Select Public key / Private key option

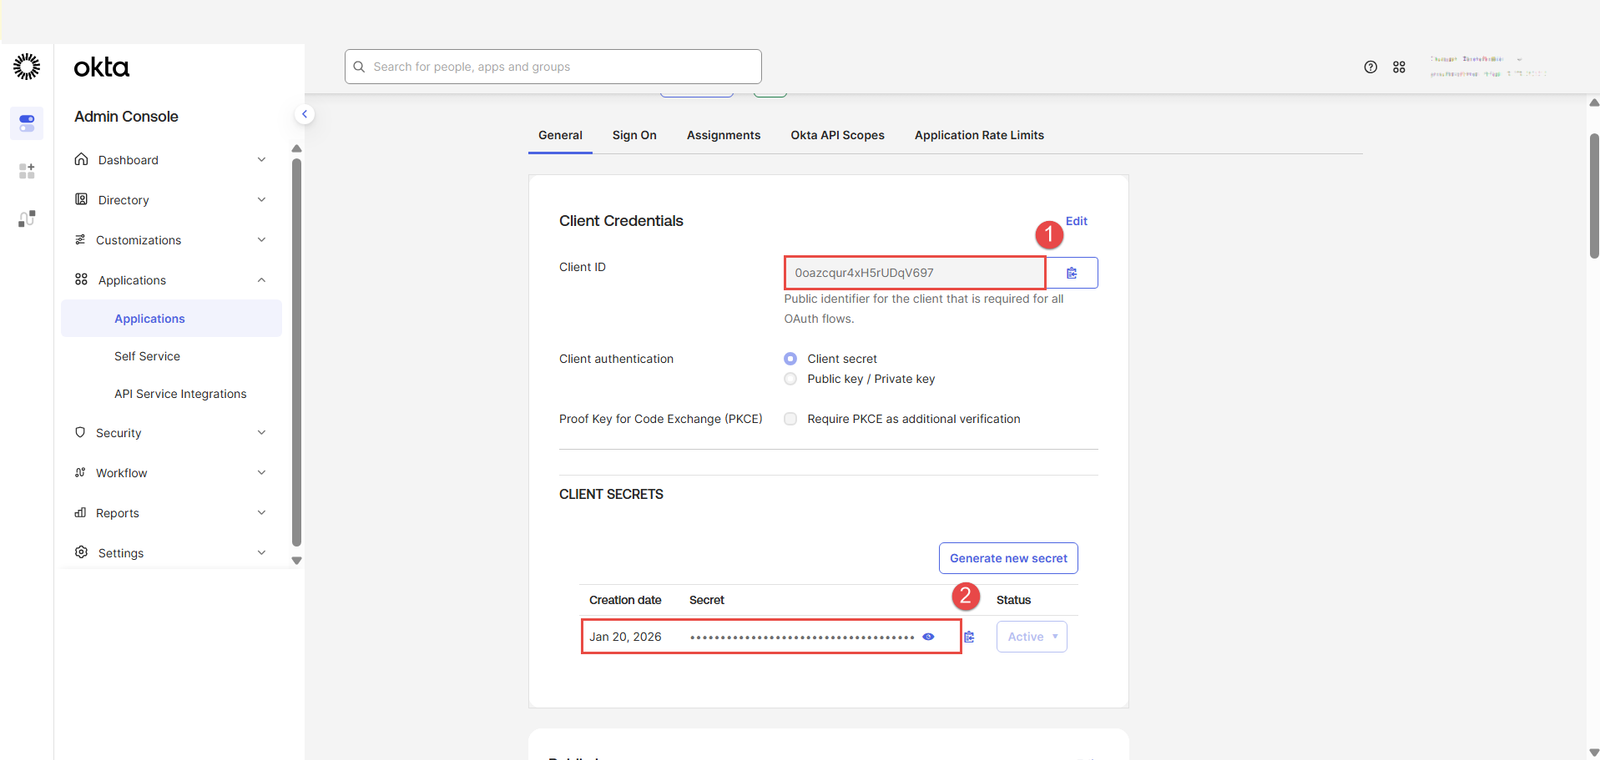point(790,379)
